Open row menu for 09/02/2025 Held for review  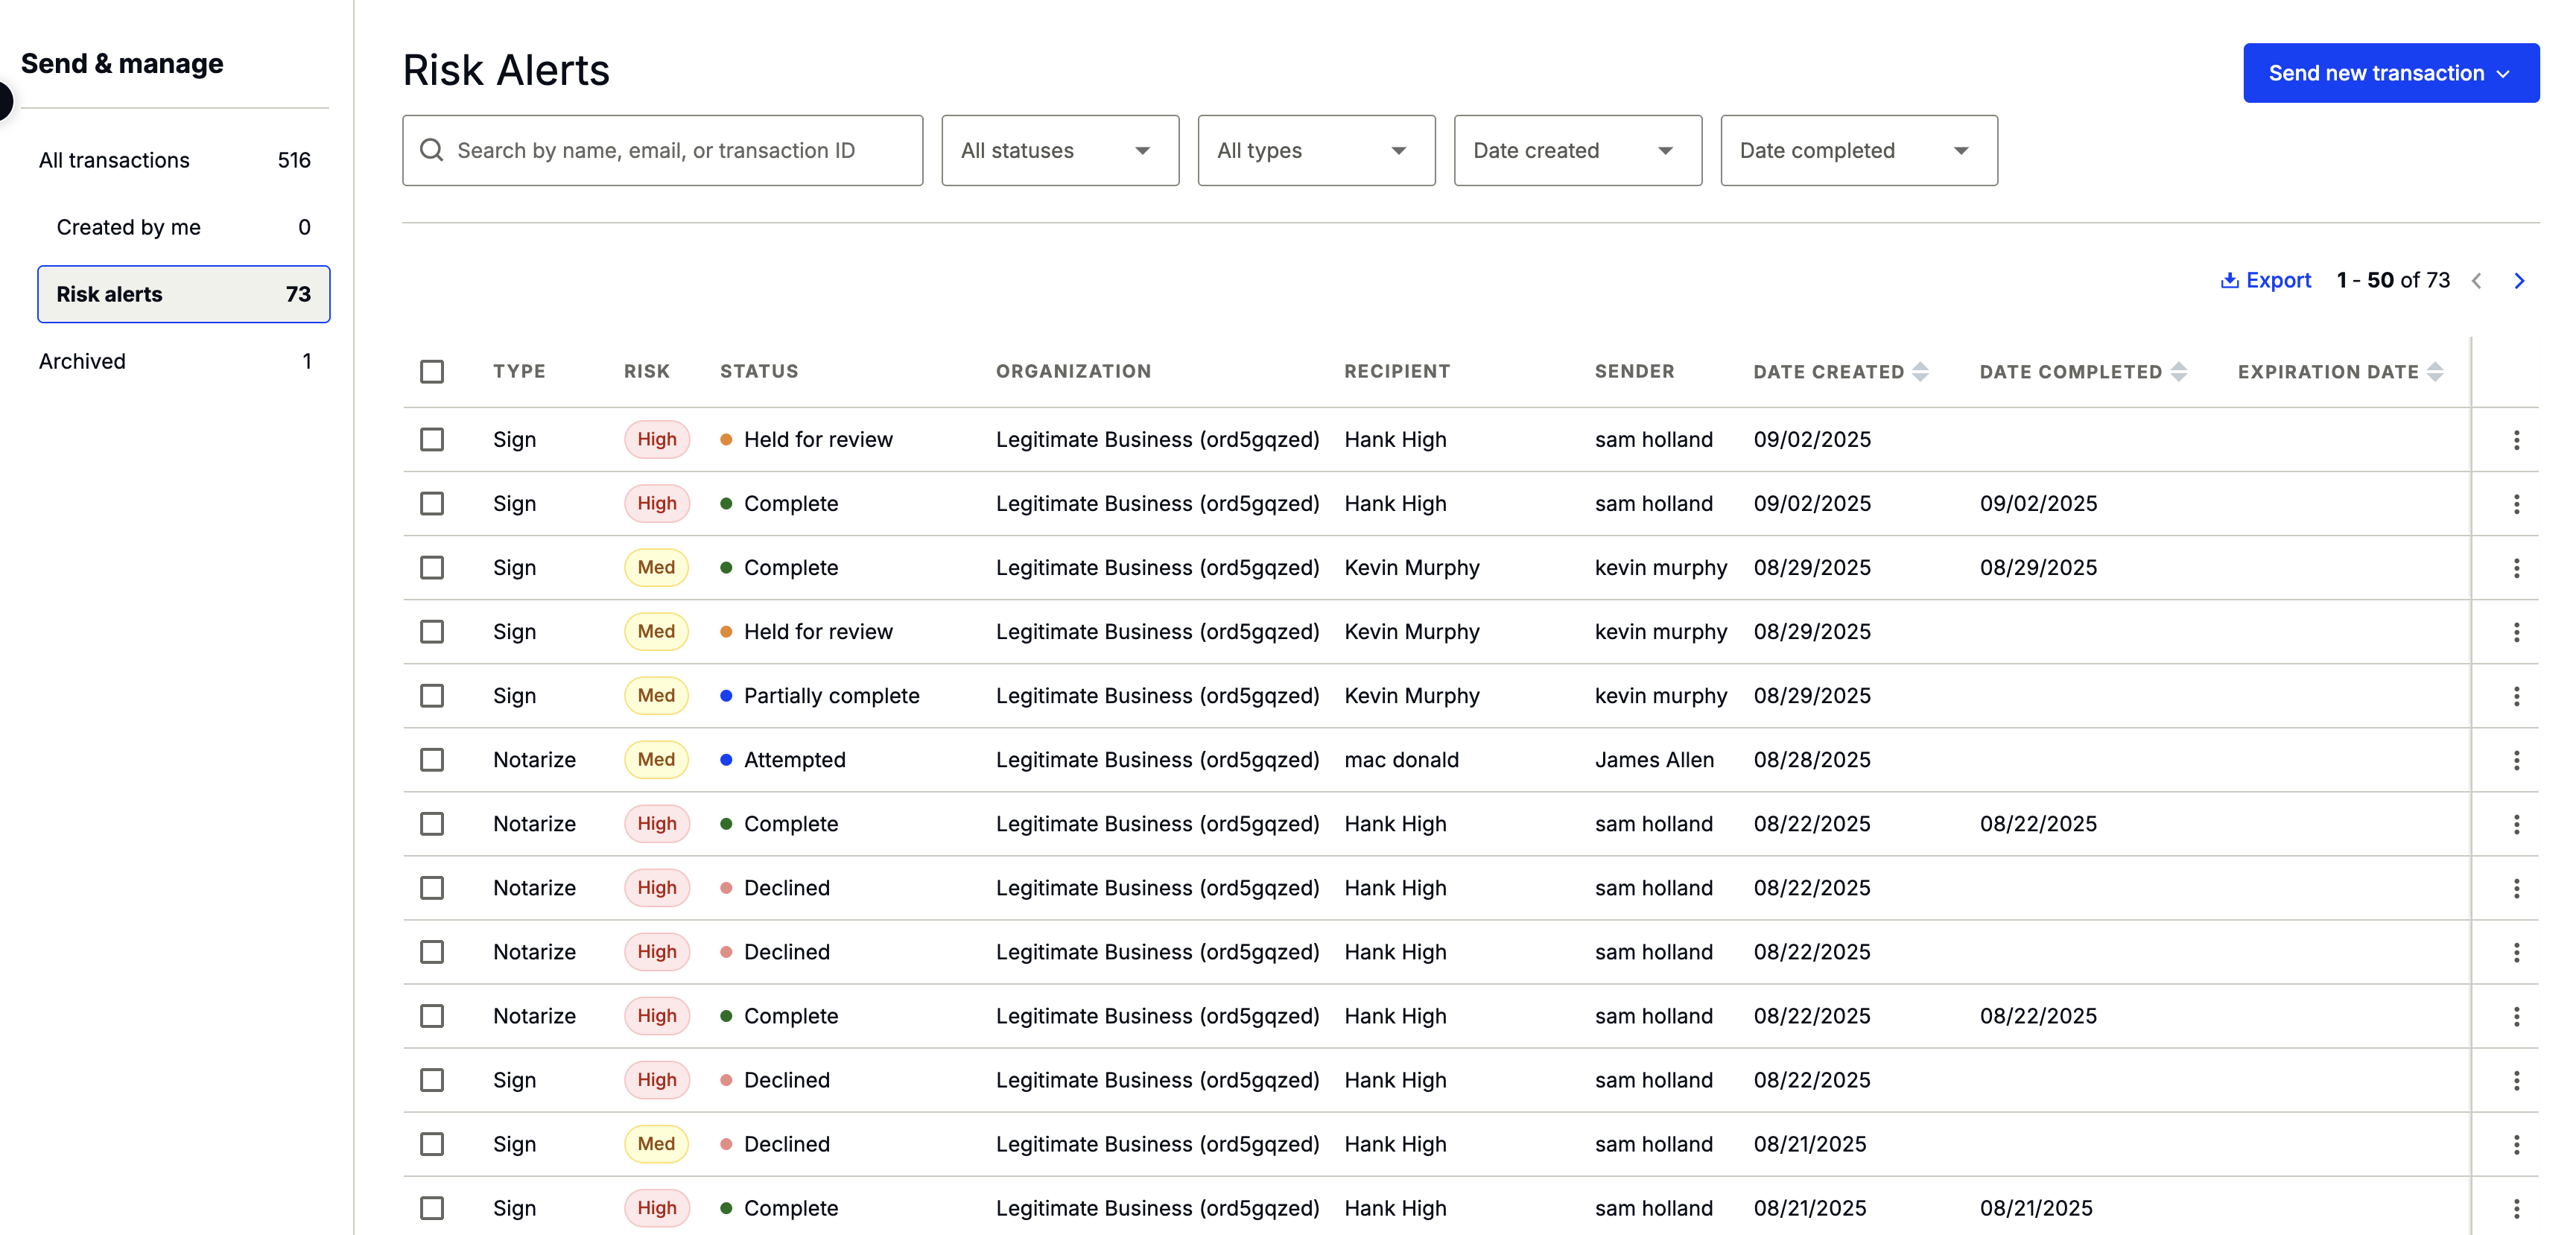pos(2516,440)
